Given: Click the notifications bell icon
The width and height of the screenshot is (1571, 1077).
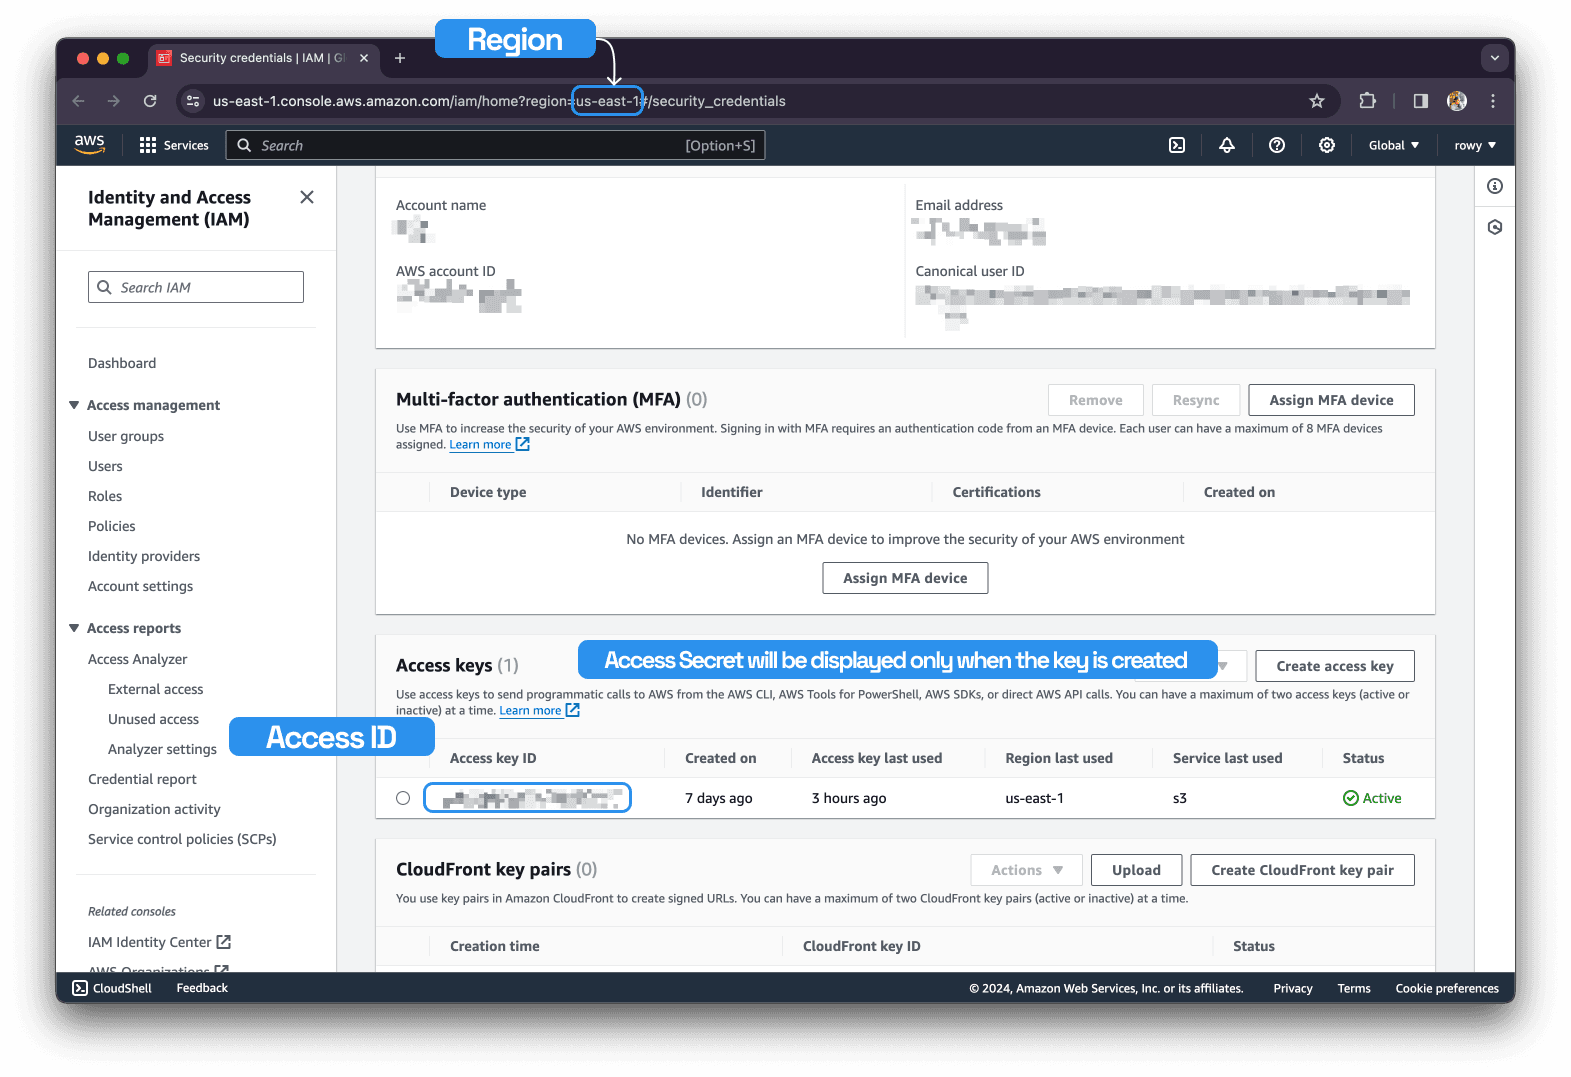Looking at the screenshot, I should pos(1227,145).
